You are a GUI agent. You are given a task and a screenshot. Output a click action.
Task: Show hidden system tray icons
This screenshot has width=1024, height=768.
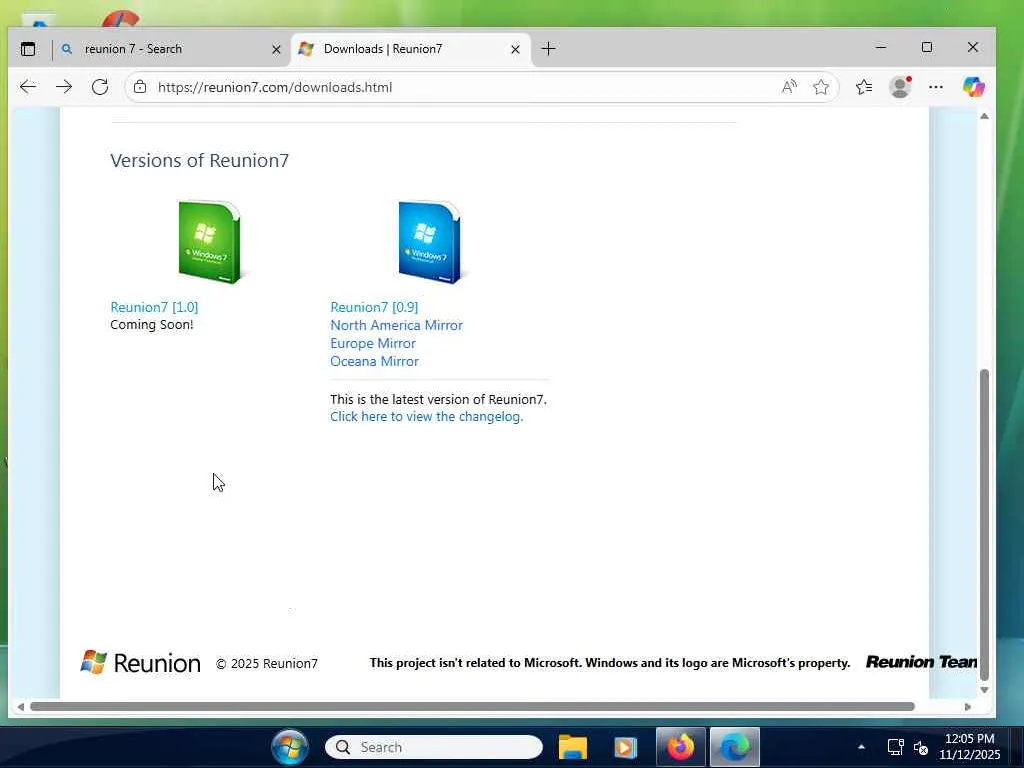click(861, 747)
